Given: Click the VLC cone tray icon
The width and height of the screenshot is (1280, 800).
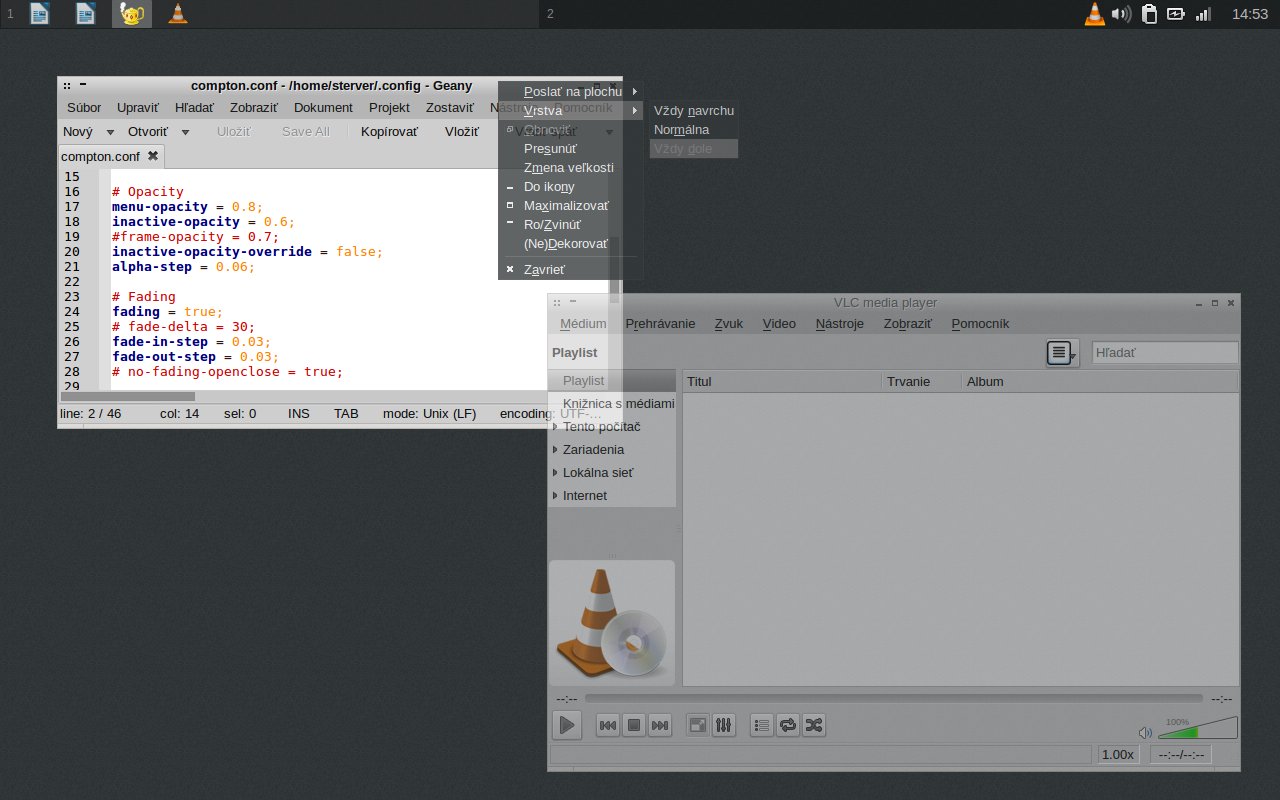Looking at the screenshot, I should [1095, 14].
